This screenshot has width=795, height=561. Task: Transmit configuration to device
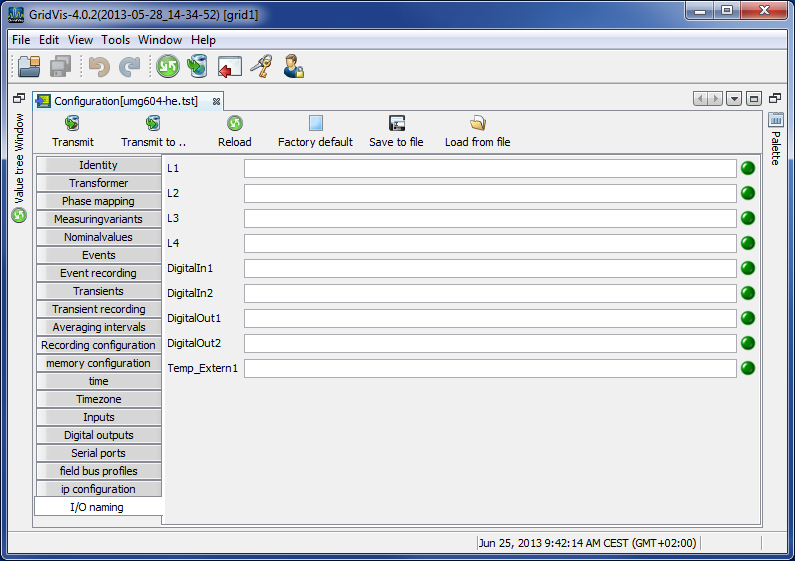pyautogui.click(x=73, y=132)
